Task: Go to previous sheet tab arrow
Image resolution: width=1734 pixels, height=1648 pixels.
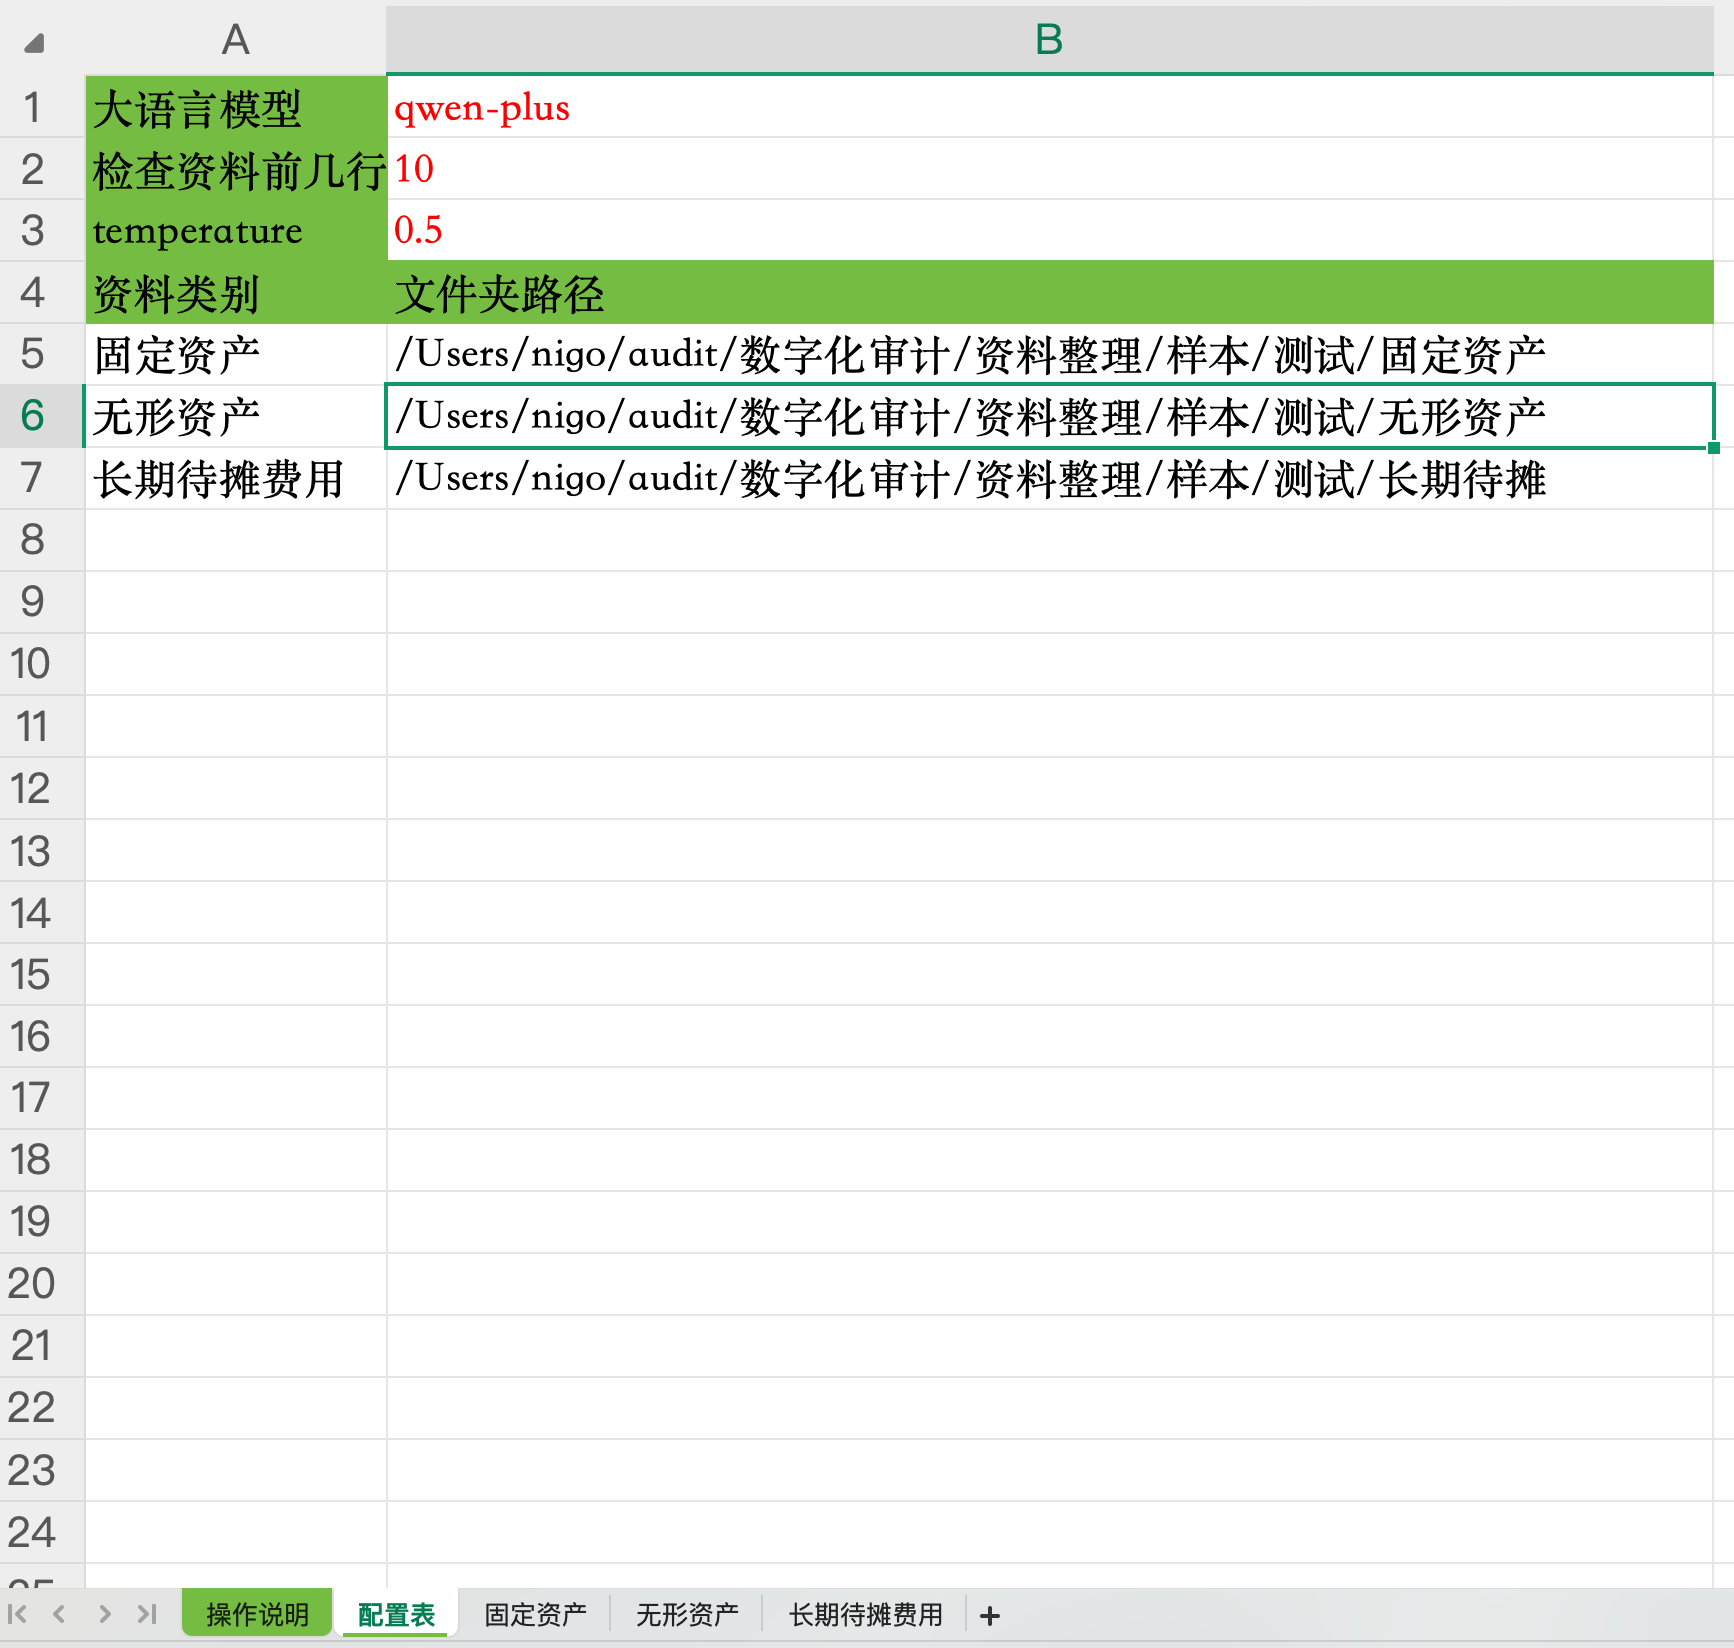Action: tap(60, 1614)
